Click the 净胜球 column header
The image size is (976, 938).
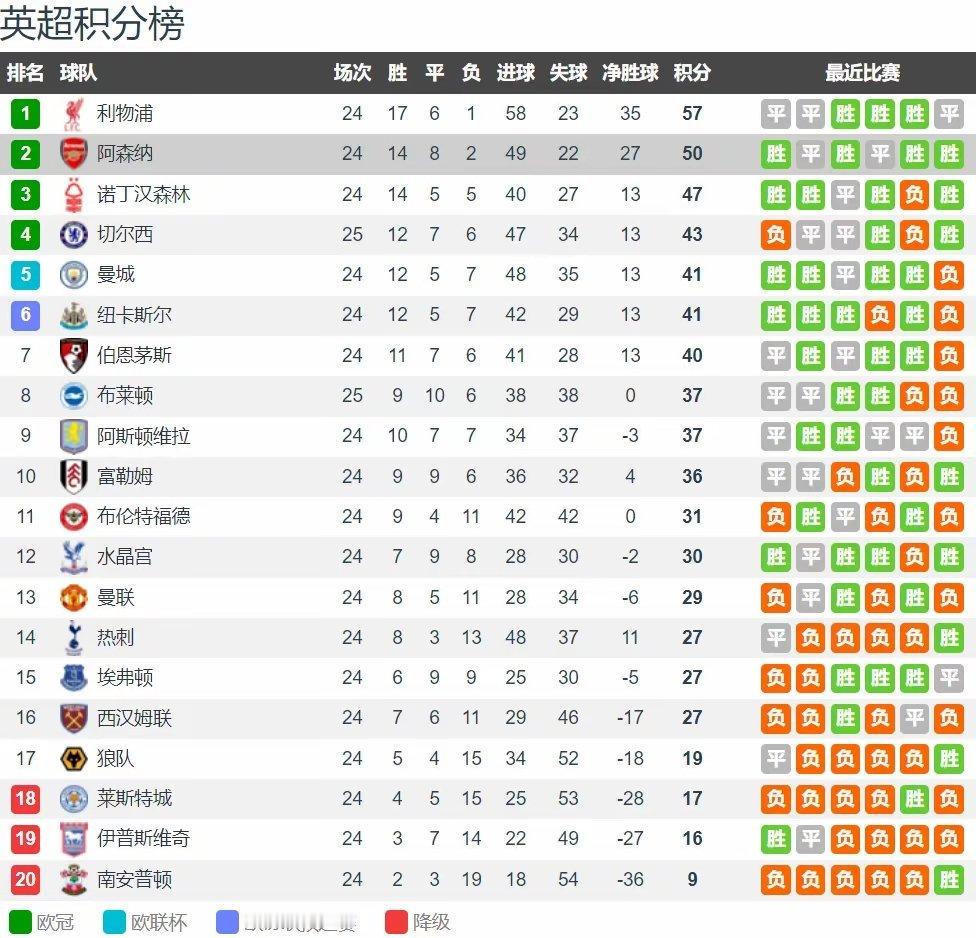(630, 73)
